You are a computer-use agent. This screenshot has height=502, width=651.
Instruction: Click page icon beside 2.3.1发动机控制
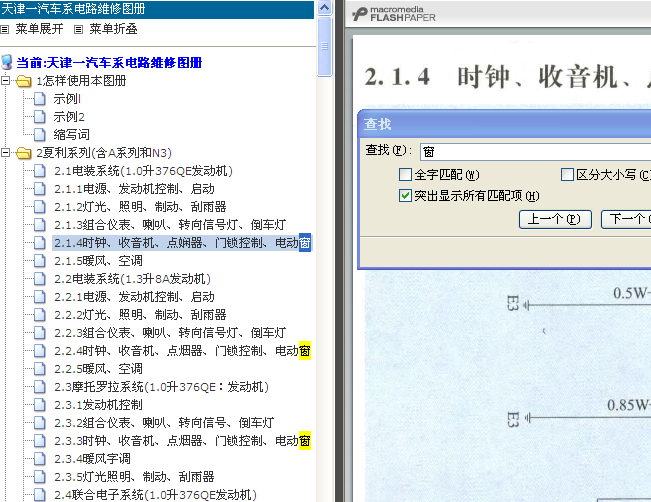click(40, 404)
